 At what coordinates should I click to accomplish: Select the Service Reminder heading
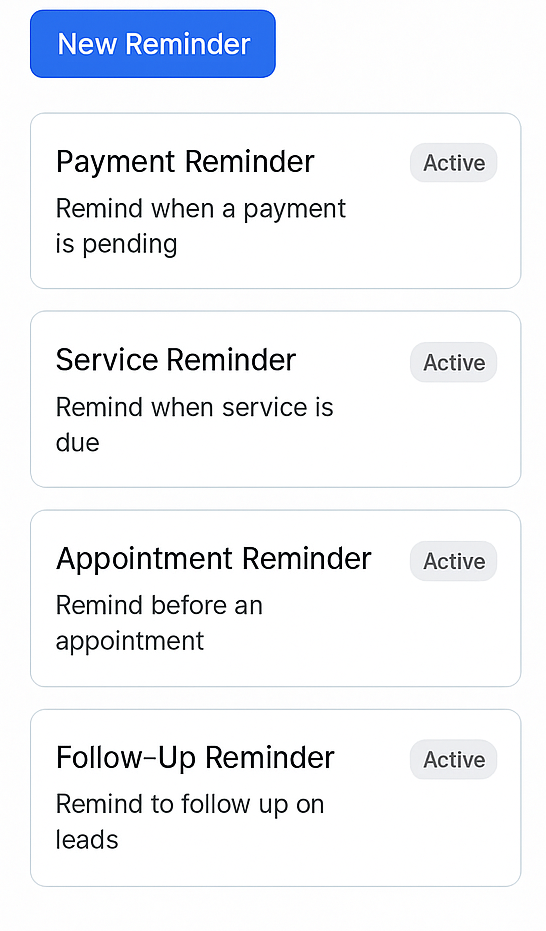(176, 360)
